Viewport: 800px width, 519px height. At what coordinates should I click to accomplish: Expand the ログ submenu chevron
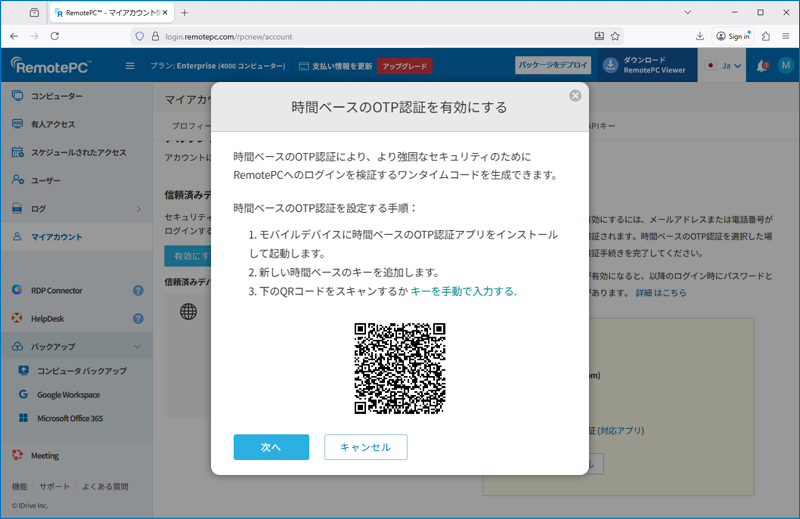pos(139,209)
